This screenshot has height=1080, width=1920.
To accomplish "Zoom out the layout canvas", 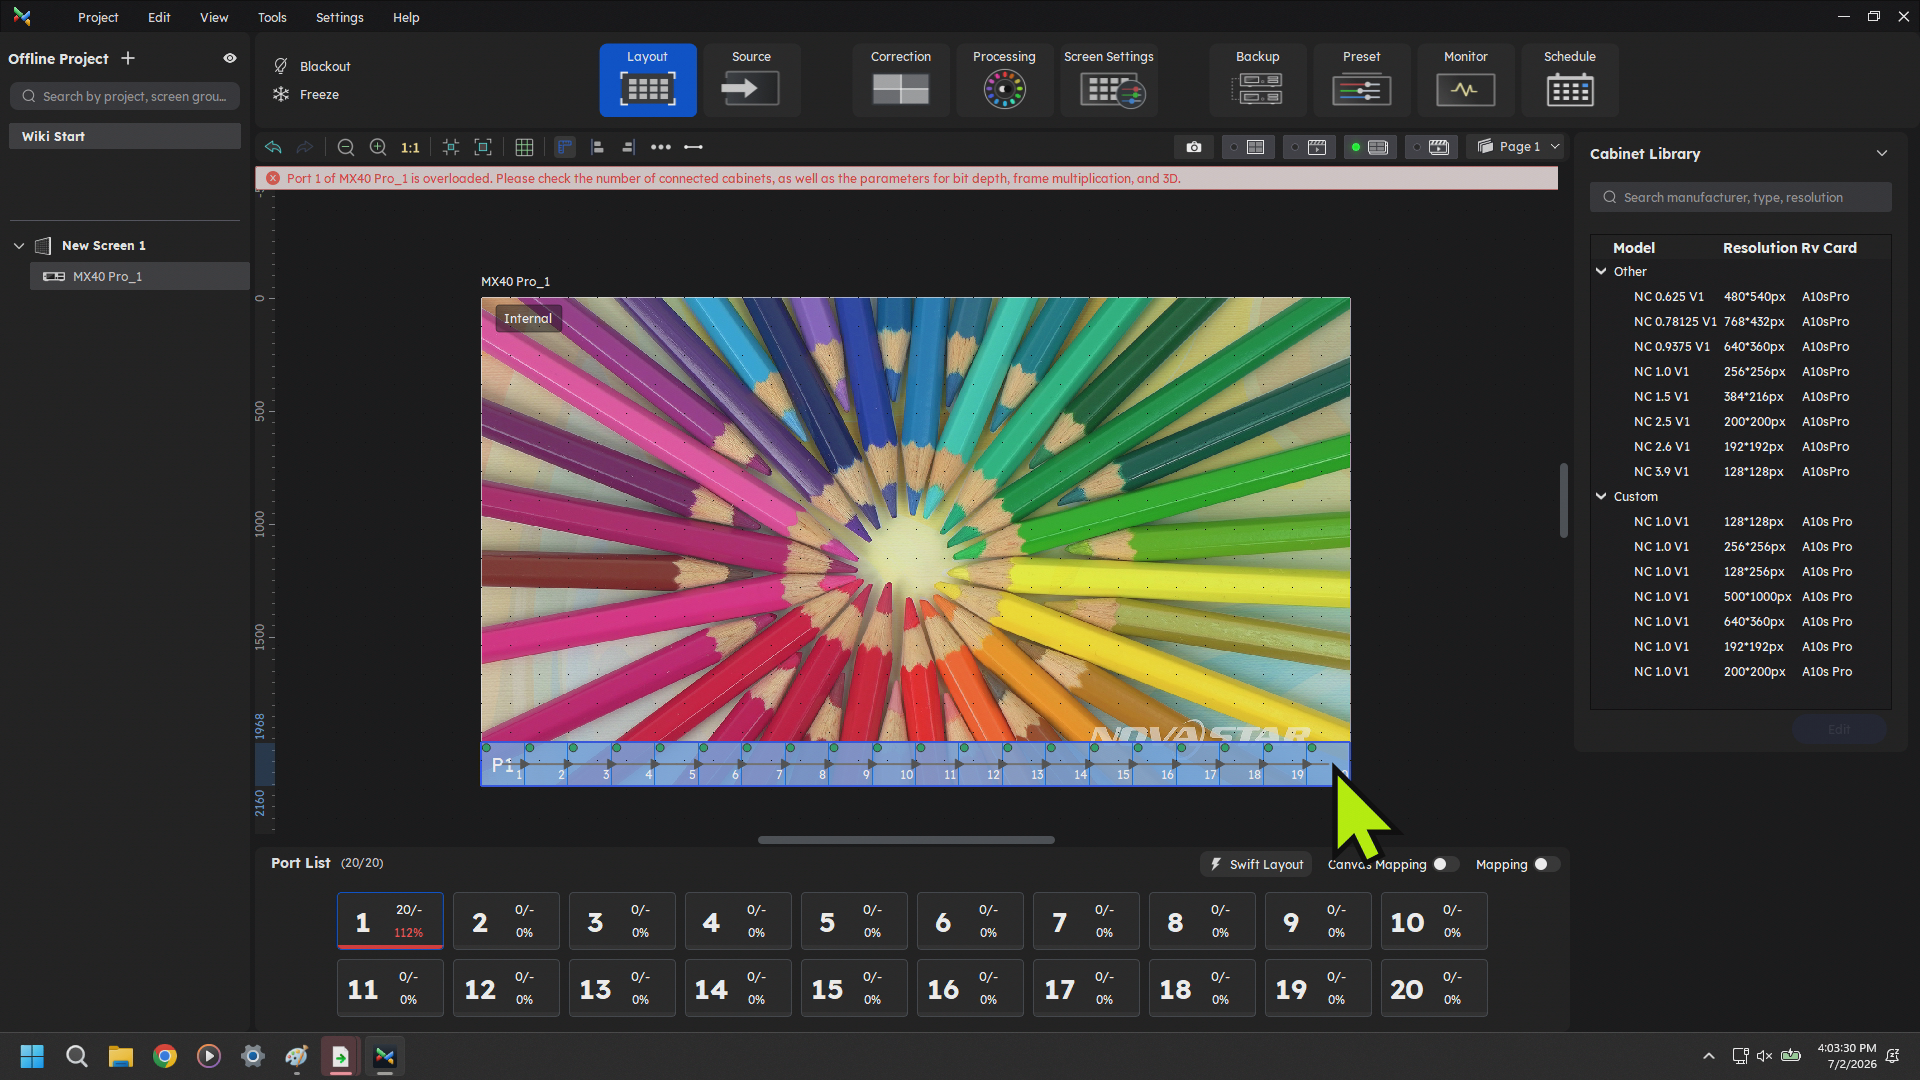I will (346, 147).
